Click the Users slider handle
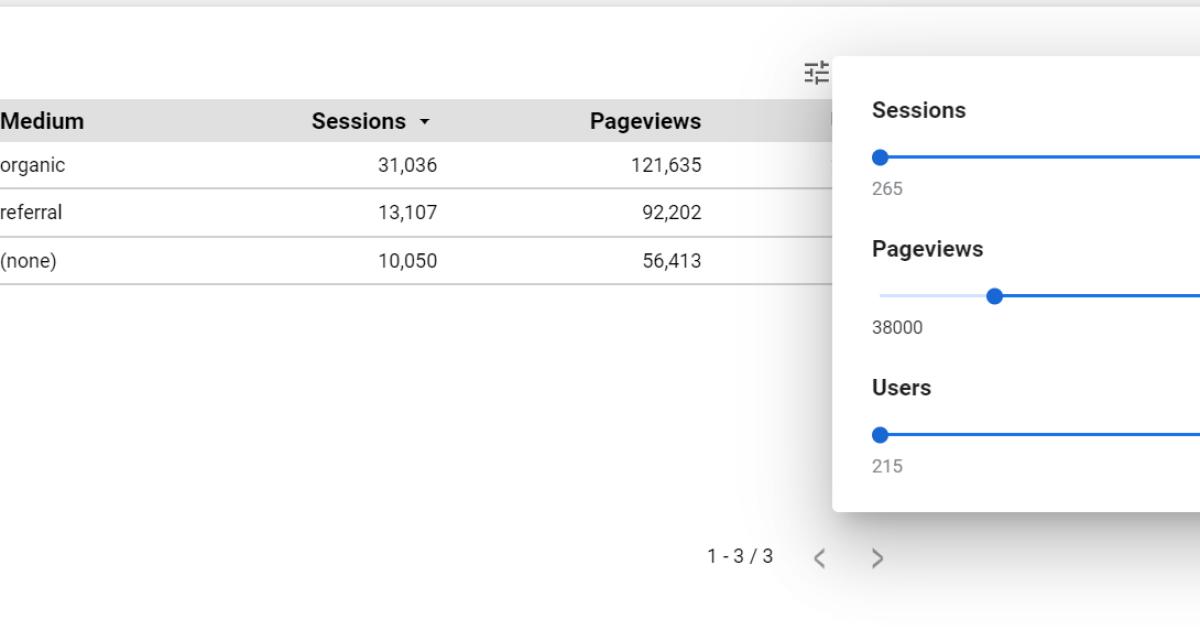Screen dimensions: 1200x630 [x=880, y=435]
